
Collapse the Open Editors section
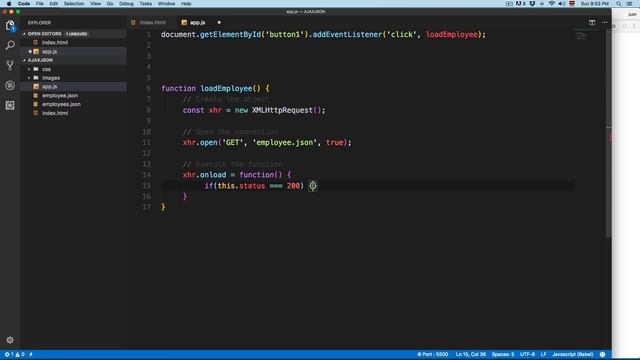24,34
